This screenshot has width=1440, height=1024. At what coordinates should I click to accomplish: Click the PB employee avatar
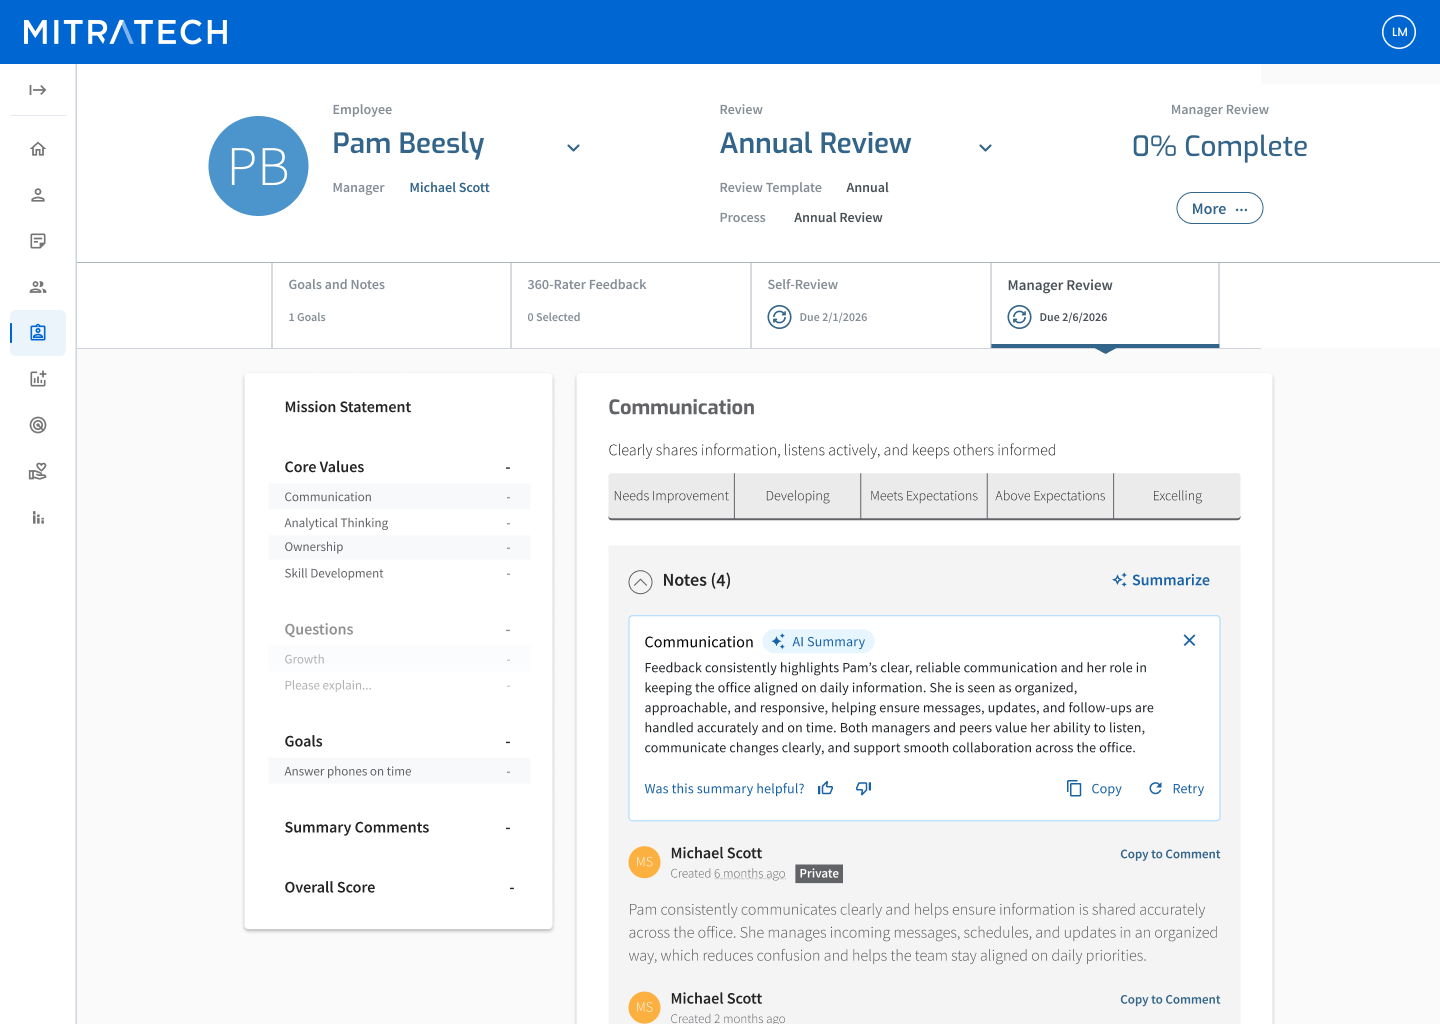coord(258,166)
